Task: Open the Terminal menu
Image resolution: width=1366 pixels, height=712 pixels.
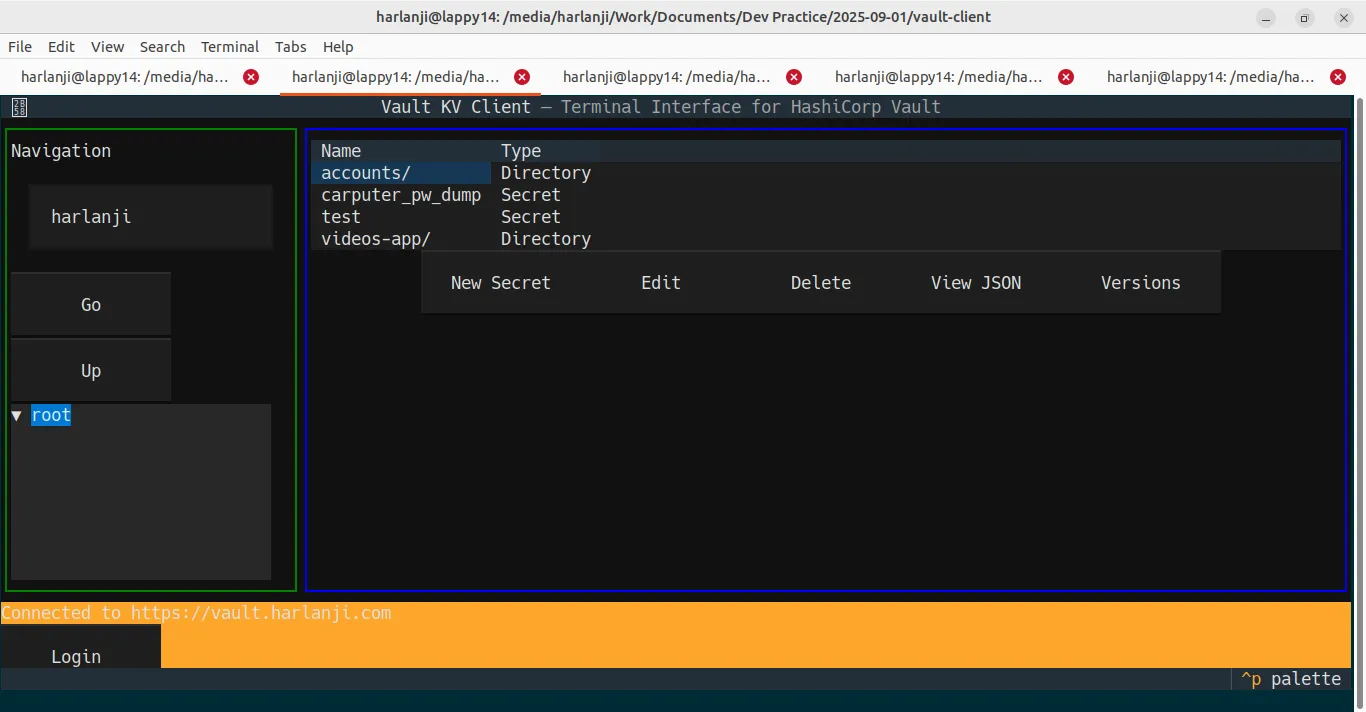Action: tap(229, 47)
